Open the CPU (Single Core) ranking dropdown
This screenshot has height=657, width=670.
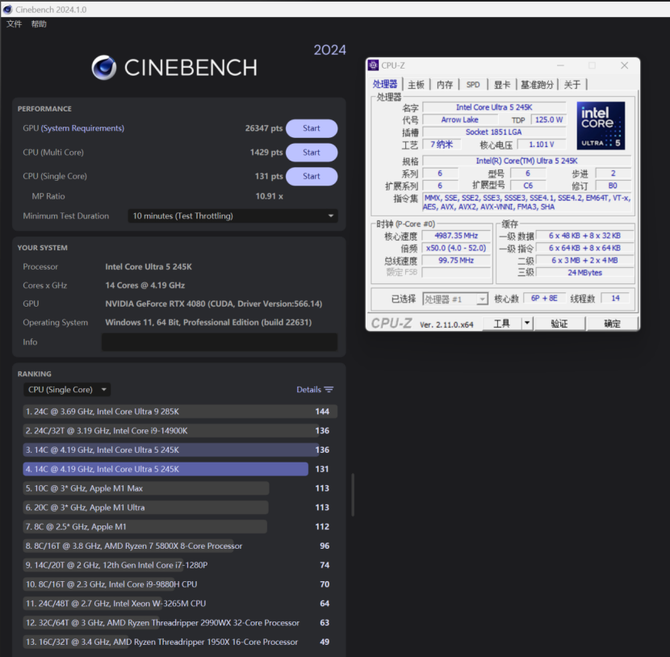tap(67, 390)
